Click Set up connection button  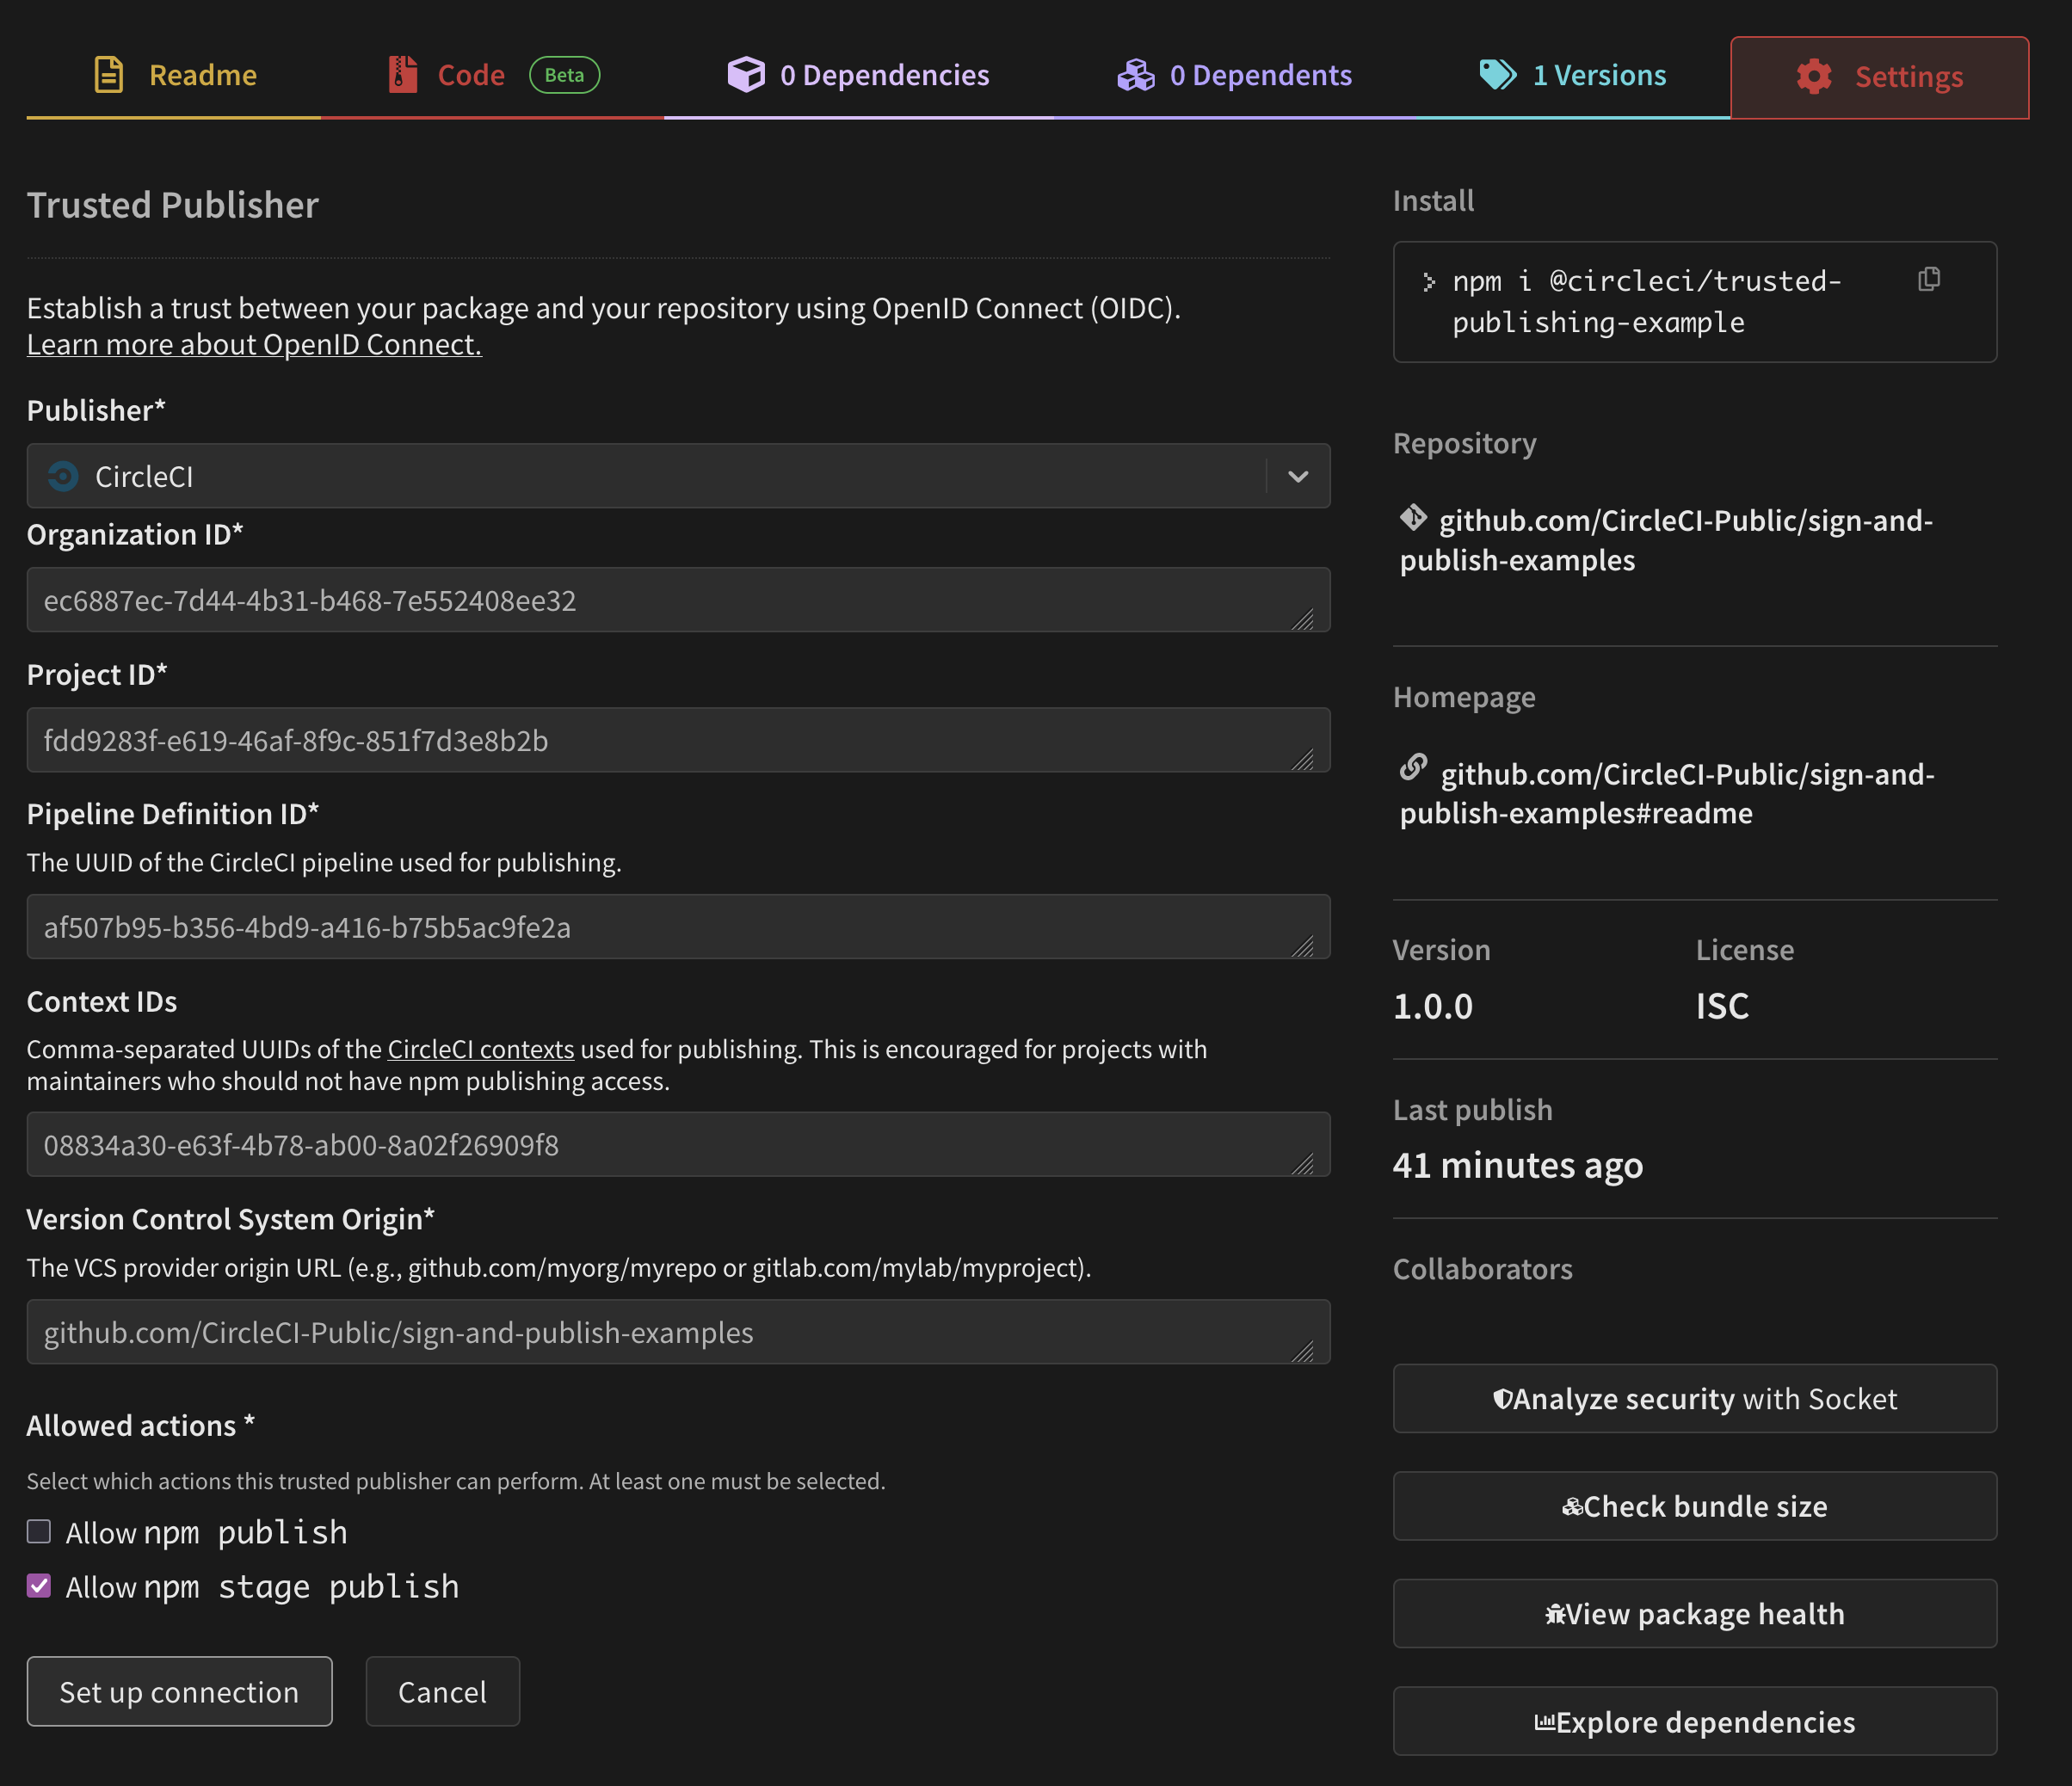(x=180, y=1691)
